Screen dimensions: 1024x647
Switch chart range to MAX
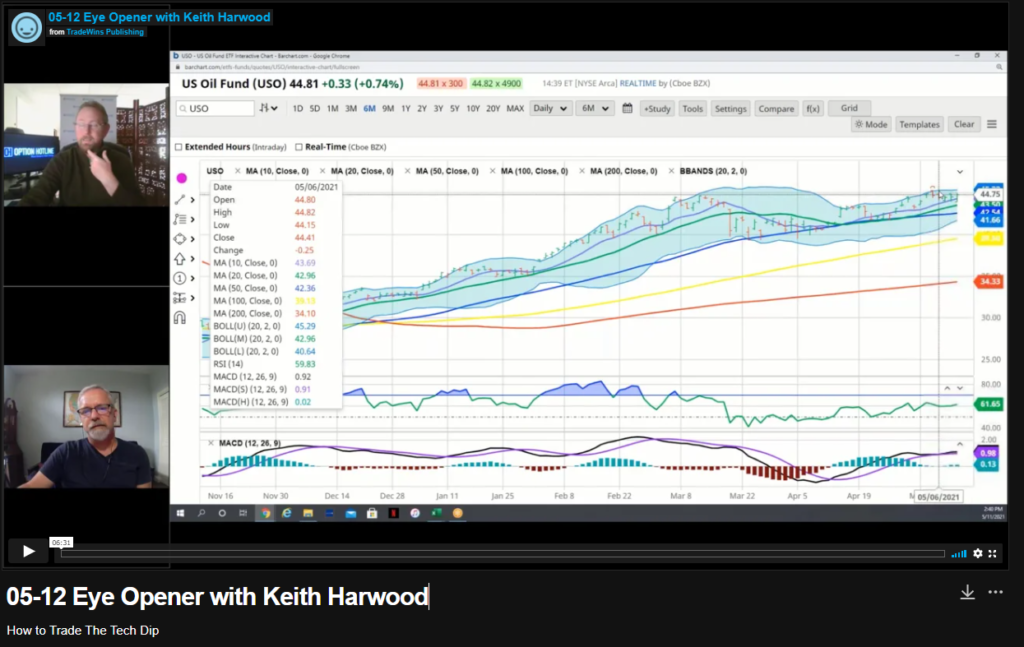(x=515, y=108)
